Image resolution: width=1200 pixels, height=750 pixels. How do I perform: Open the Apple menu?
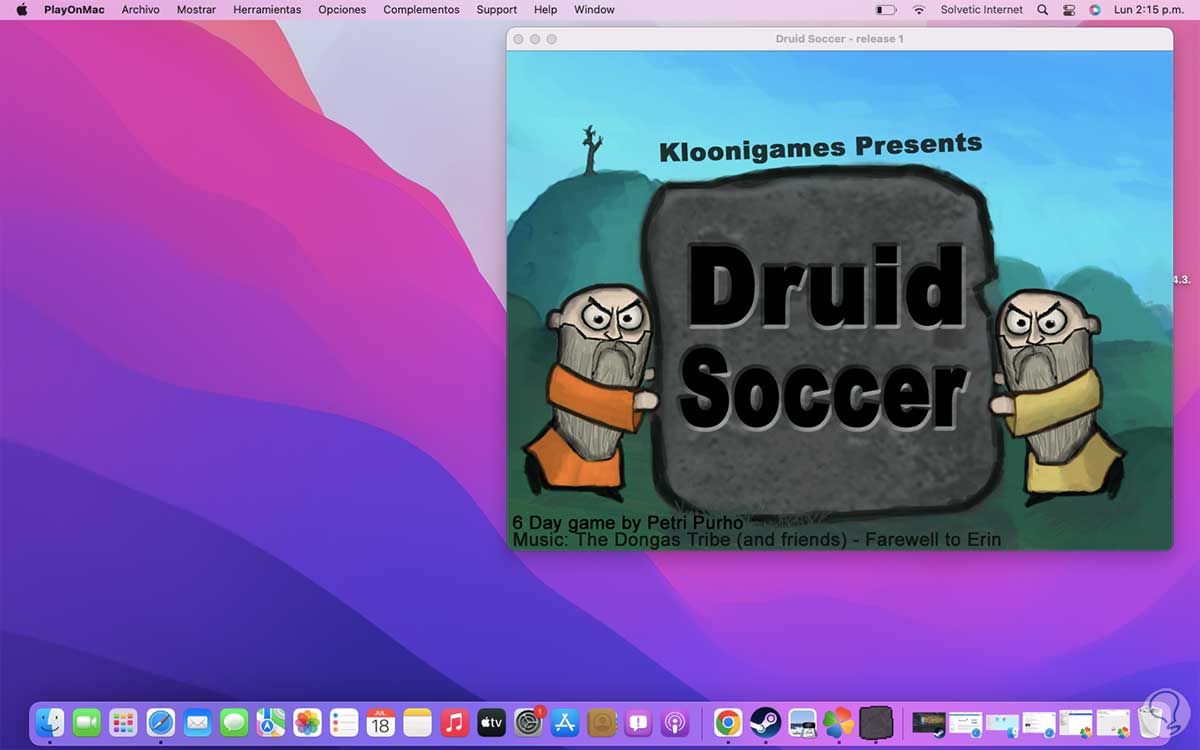[x=21, y=9]
